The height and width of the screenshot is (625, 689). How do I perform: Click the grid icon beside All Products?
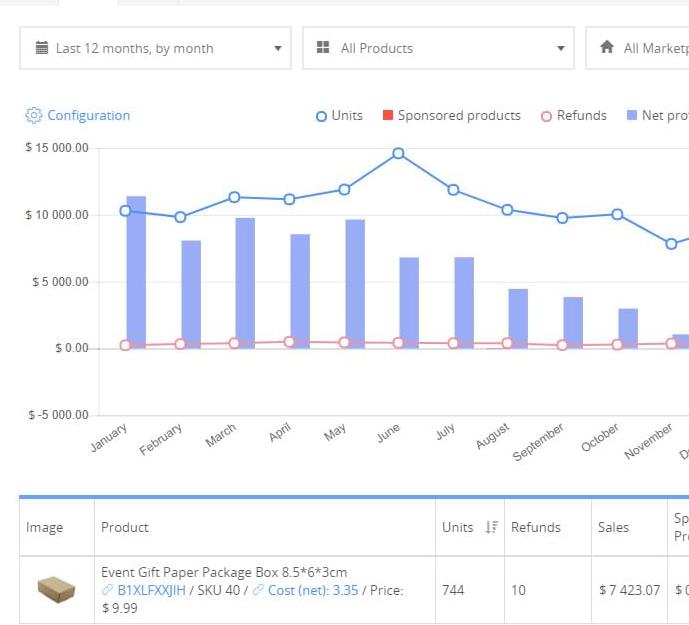(x=323, y=48)
